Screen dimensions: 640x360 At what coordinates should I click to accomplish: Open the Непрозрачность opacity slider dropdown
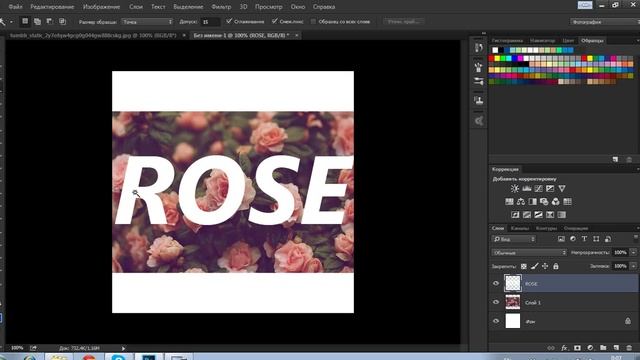[633, 253]
